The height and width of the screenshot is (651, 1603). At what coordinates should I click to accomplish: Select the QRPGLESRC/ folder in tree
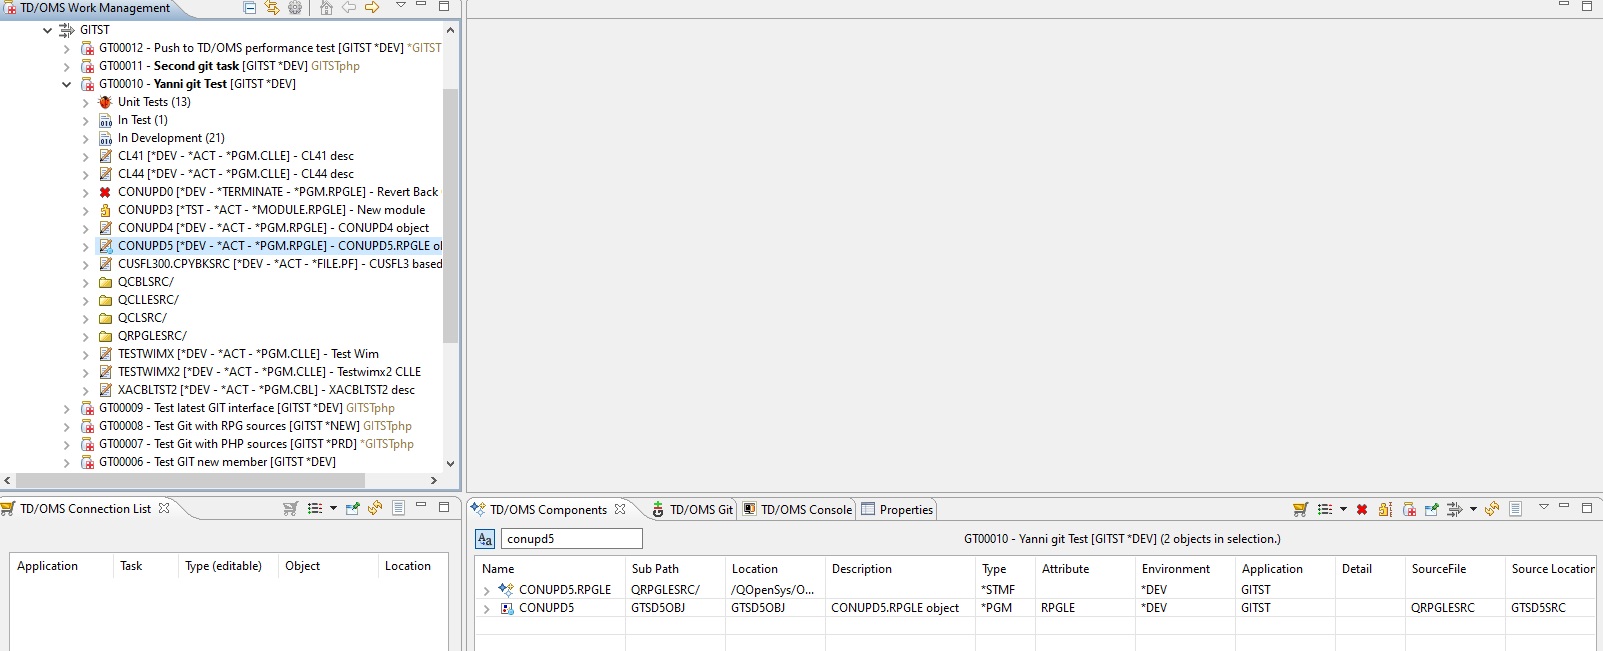pyautogui.click(x=152, y=336)
